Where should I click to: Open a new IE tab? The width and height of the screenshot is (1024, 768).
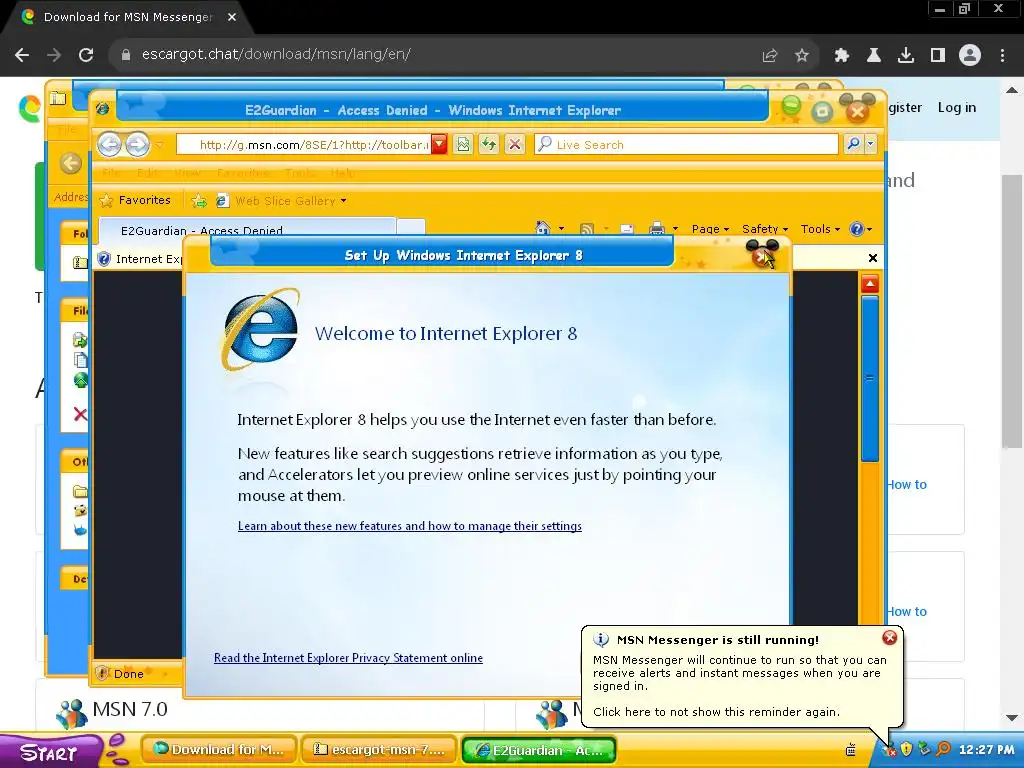click(x=411, y=227)
